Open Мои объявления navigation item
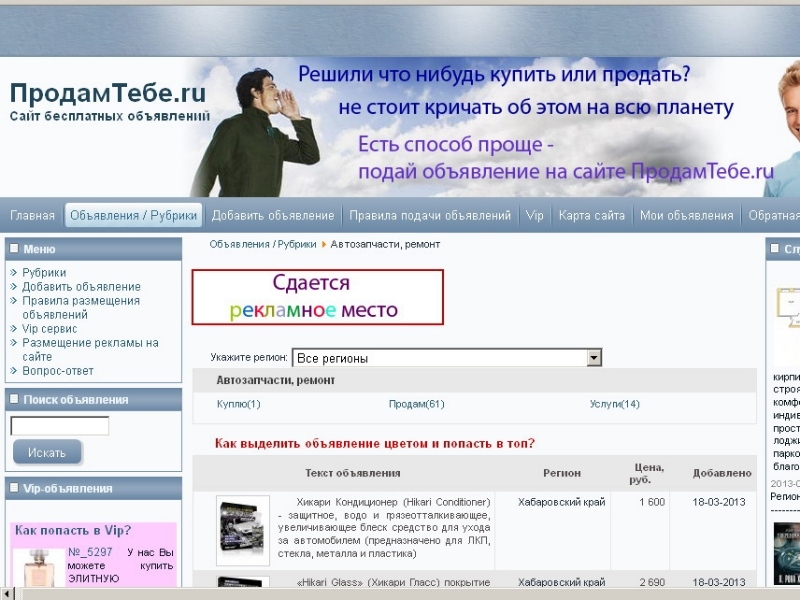Viewport: 800px width, 600px height. point(687,215)
